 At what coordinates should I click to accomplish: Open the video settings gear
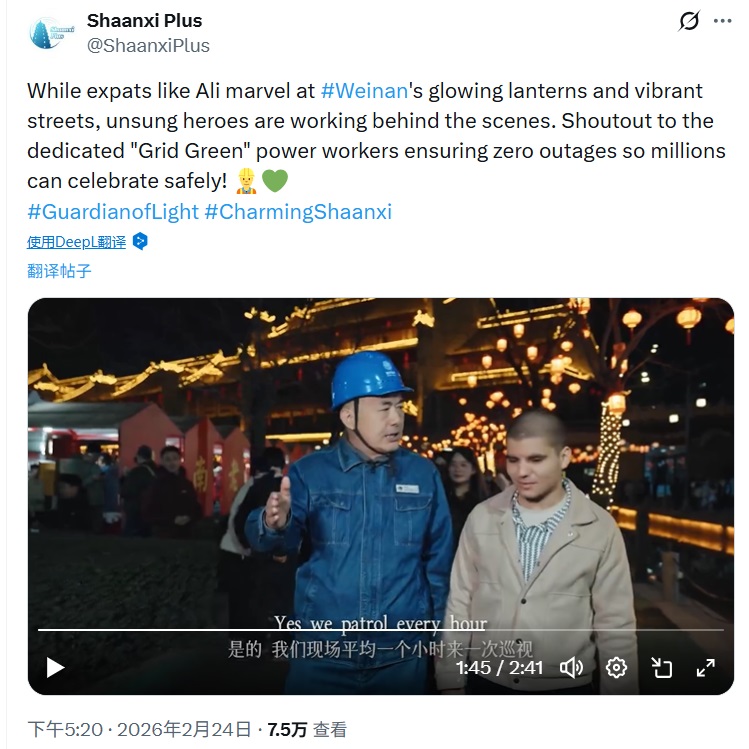(x=617, y=667)
